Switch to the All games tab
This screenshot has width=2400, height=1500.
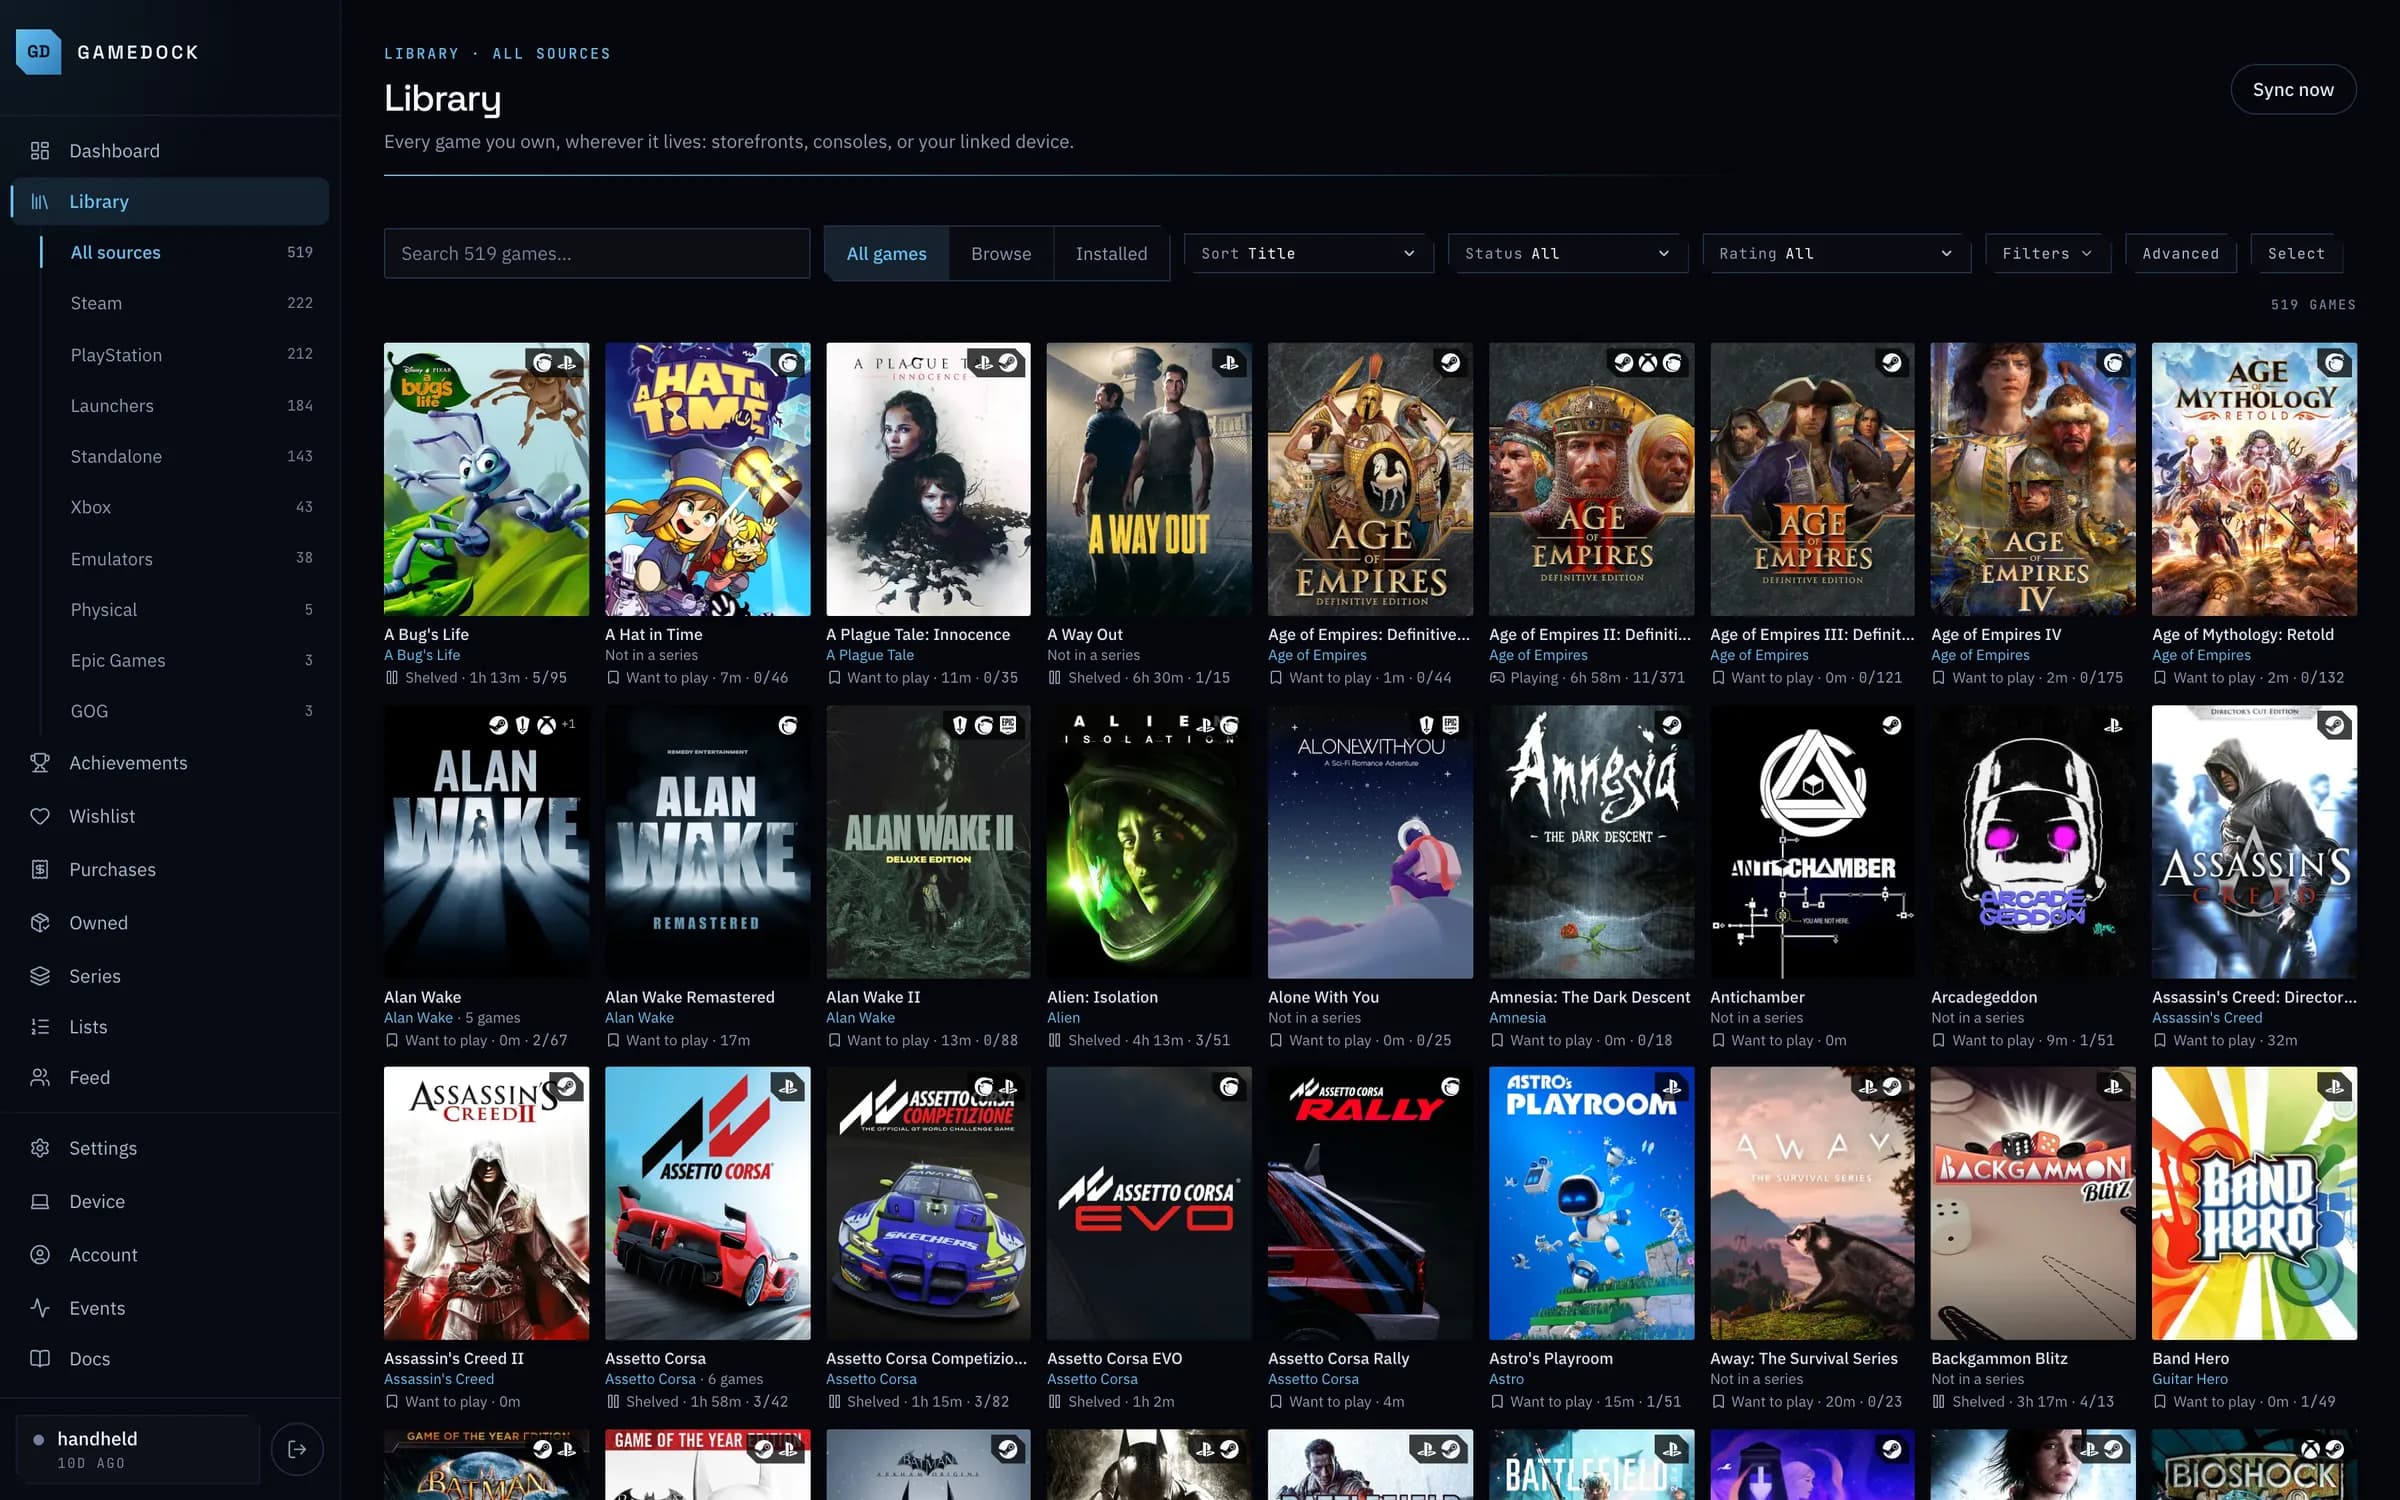point(886,254)
